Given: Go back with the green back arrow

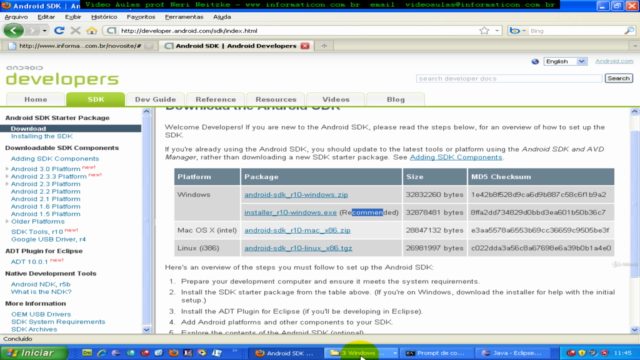Looking at the screenshot, I should coord(13,30).
